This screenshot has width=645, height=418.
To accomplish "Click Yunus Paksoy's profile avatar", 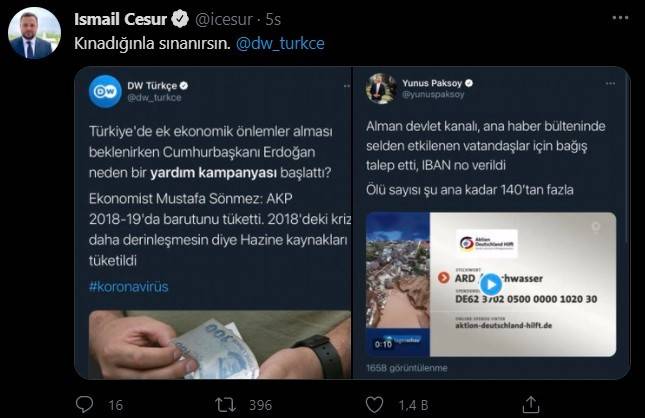I will [381, 88].
